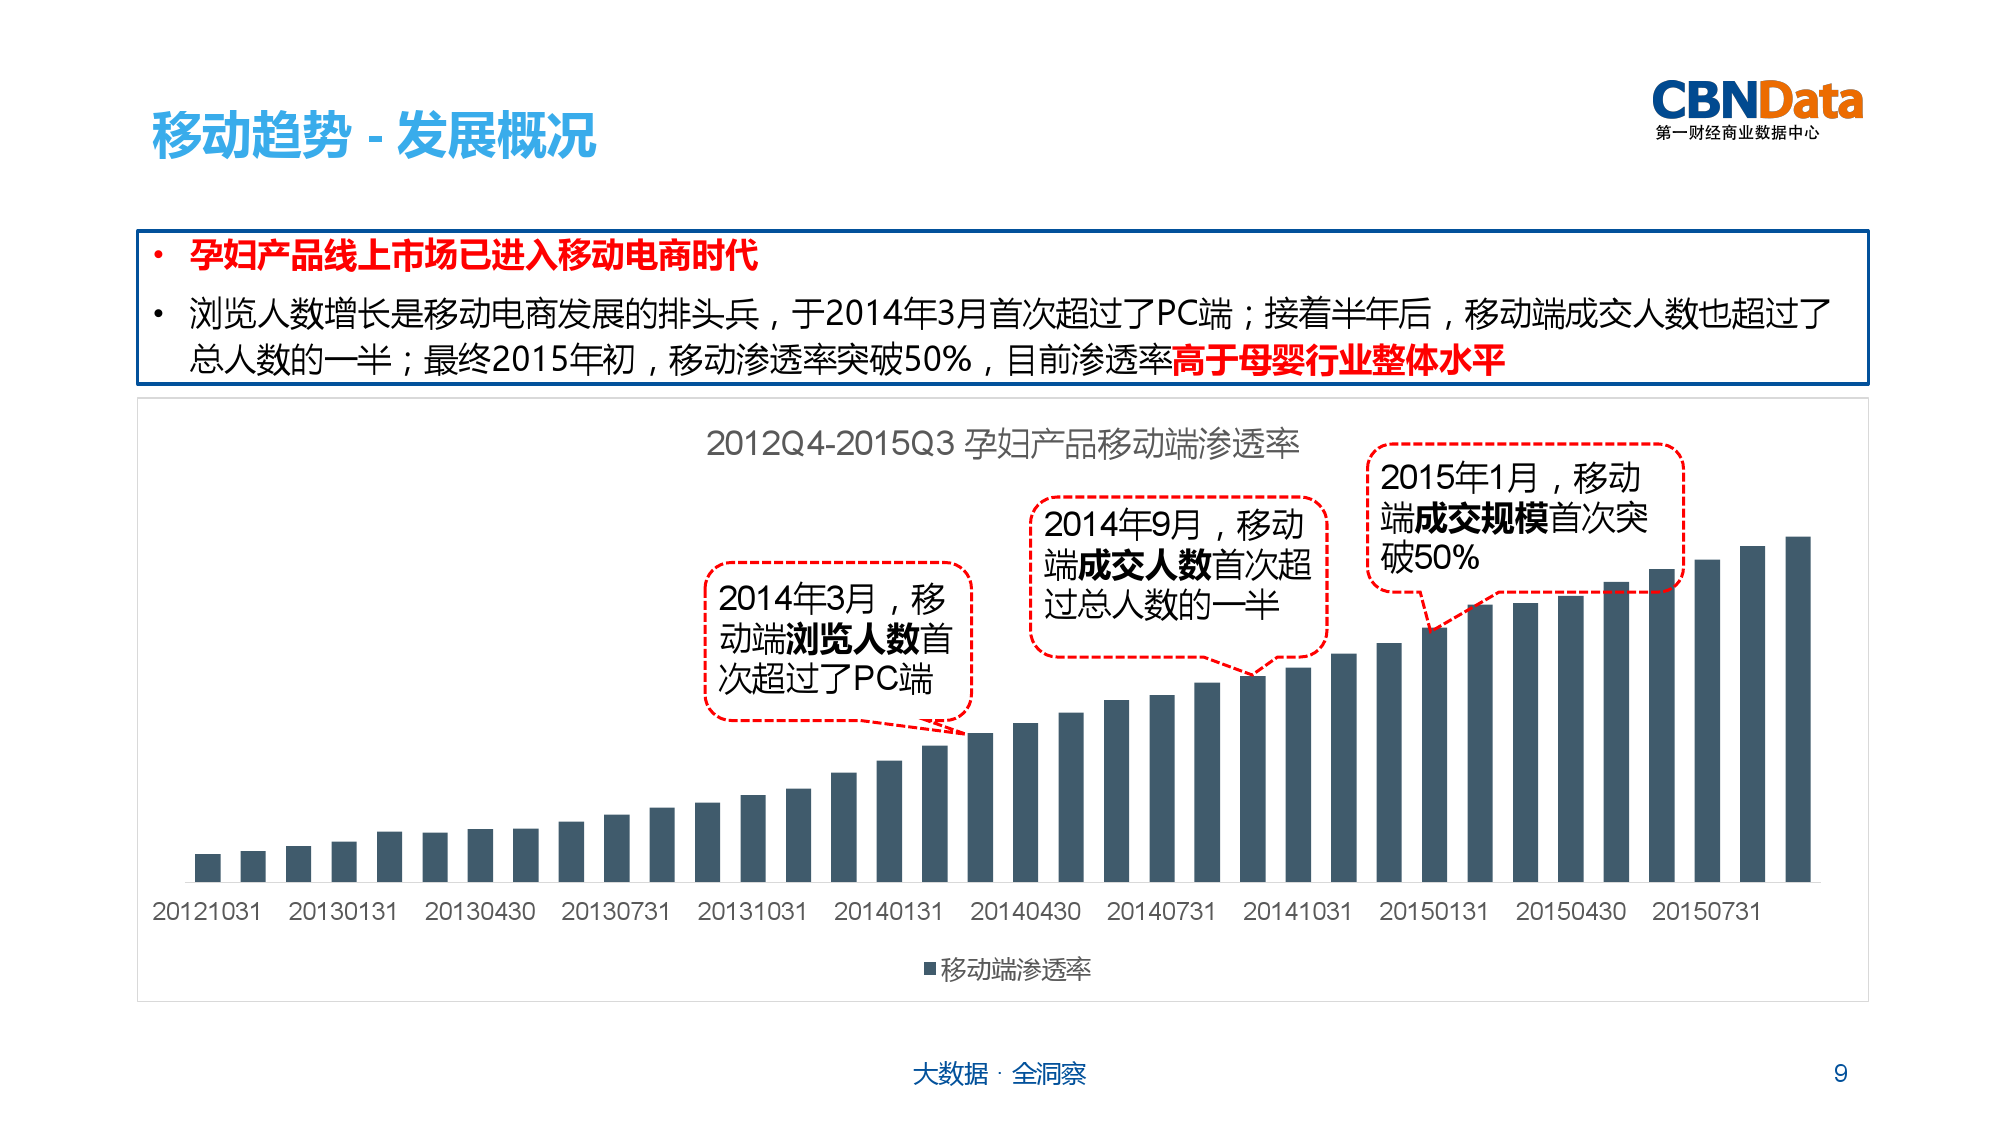
Task: Click axis label 20130731
Action: [616, 911]
